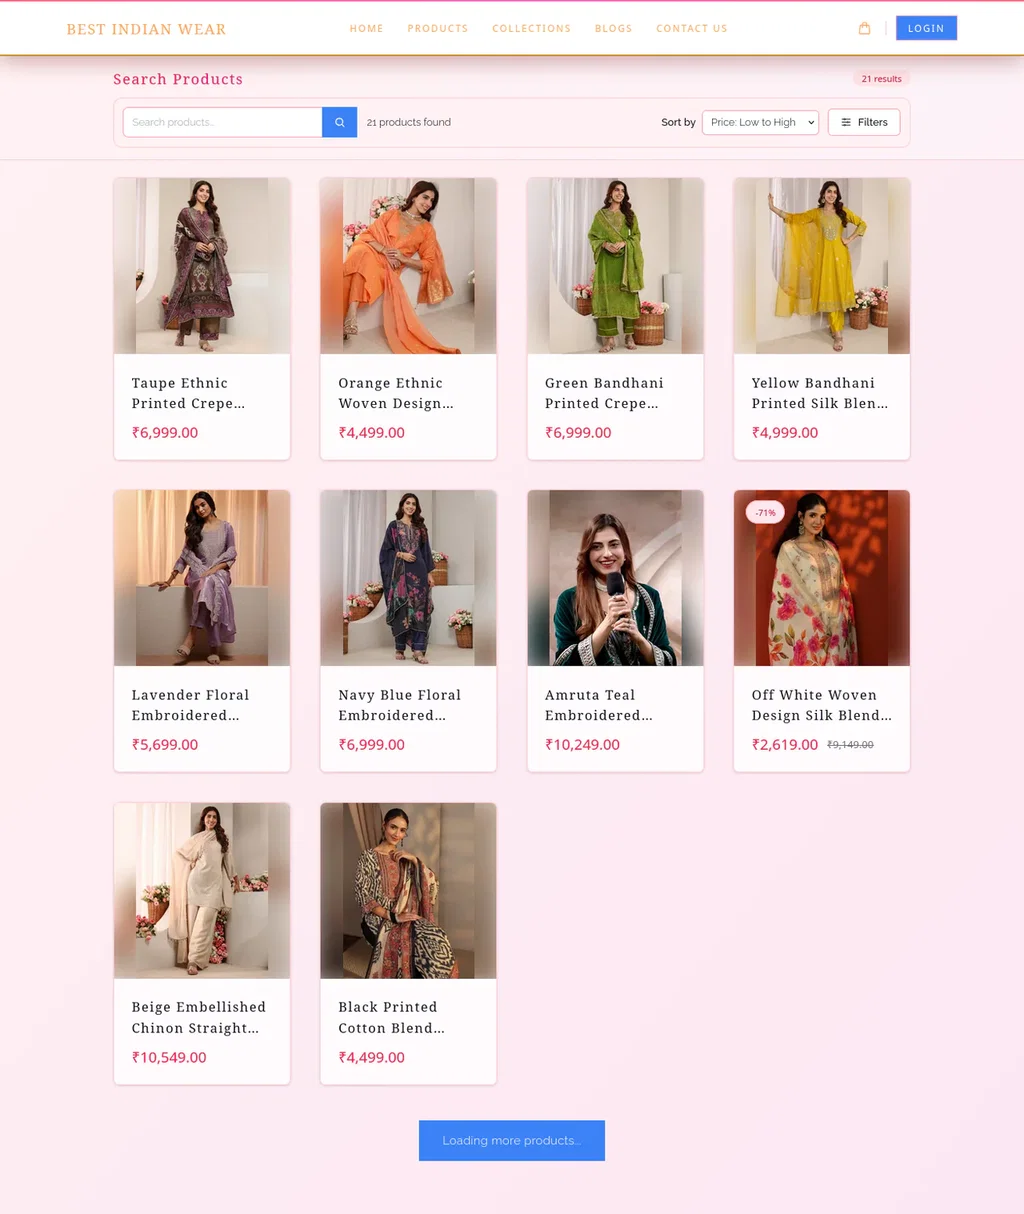The width and height of the screenshot is (1024, 1214).
Task: Click the Orange Ethnic Woven Design title
Action: click(x=396, y=393)
